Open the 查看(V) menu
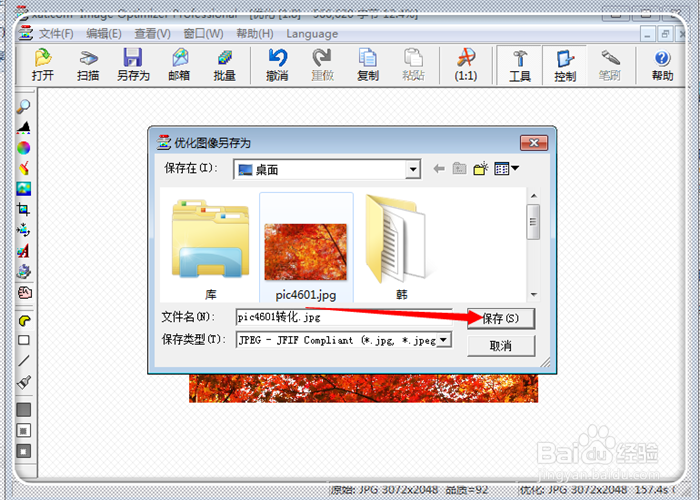 (x=152, y=34)
